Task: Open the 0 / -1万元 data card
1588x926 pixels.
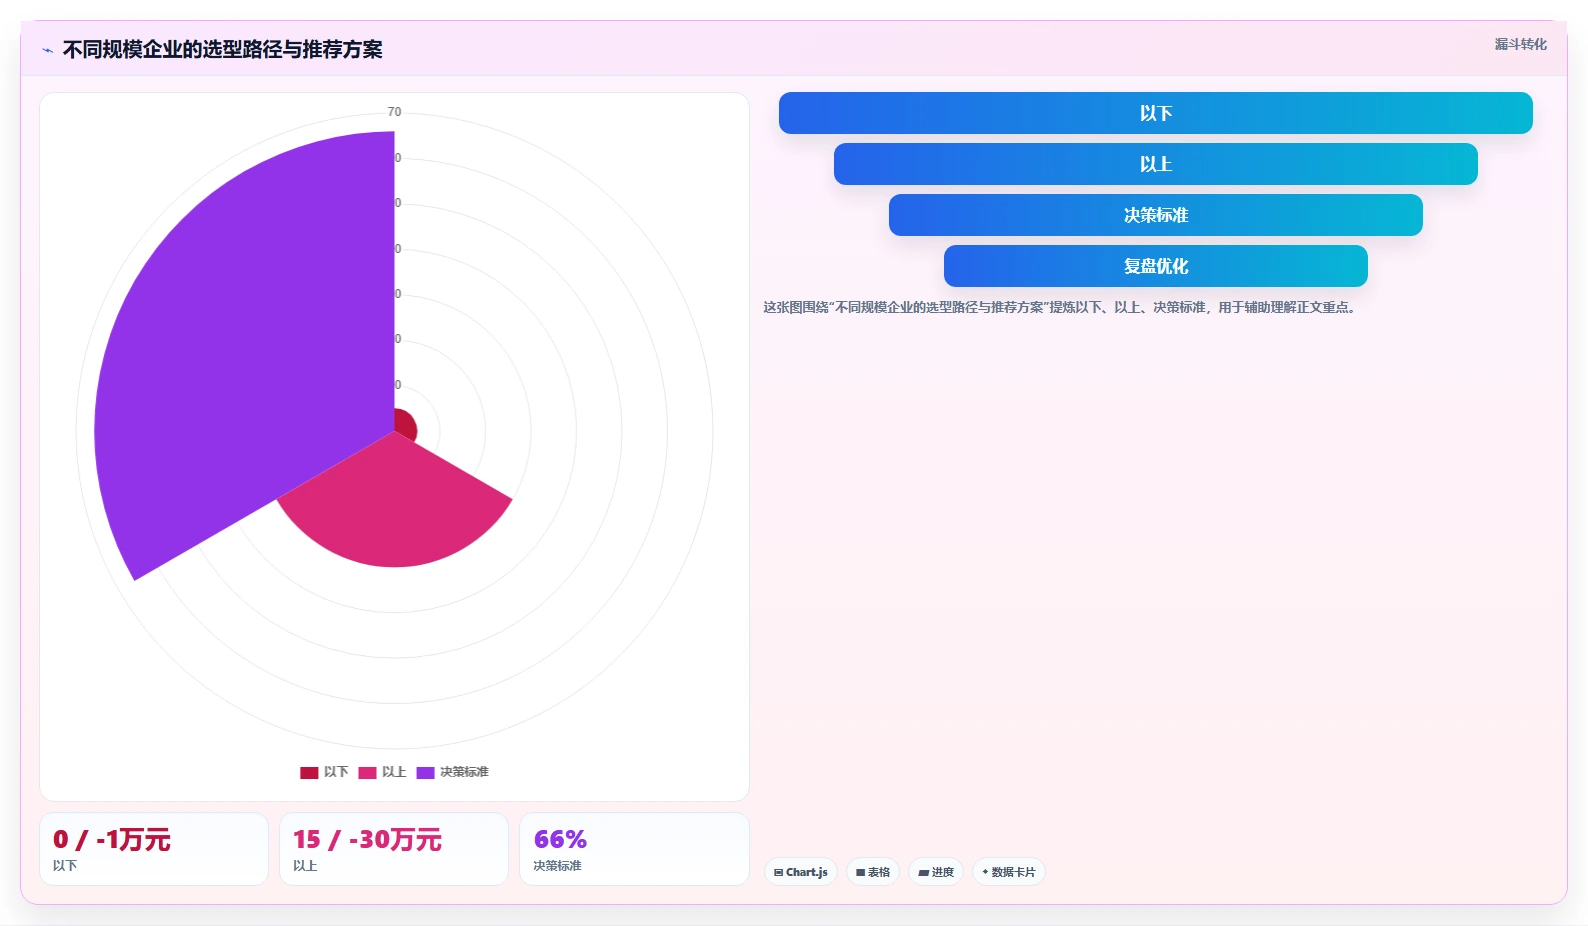Action: pyautogui.click(x=154, y=849)
